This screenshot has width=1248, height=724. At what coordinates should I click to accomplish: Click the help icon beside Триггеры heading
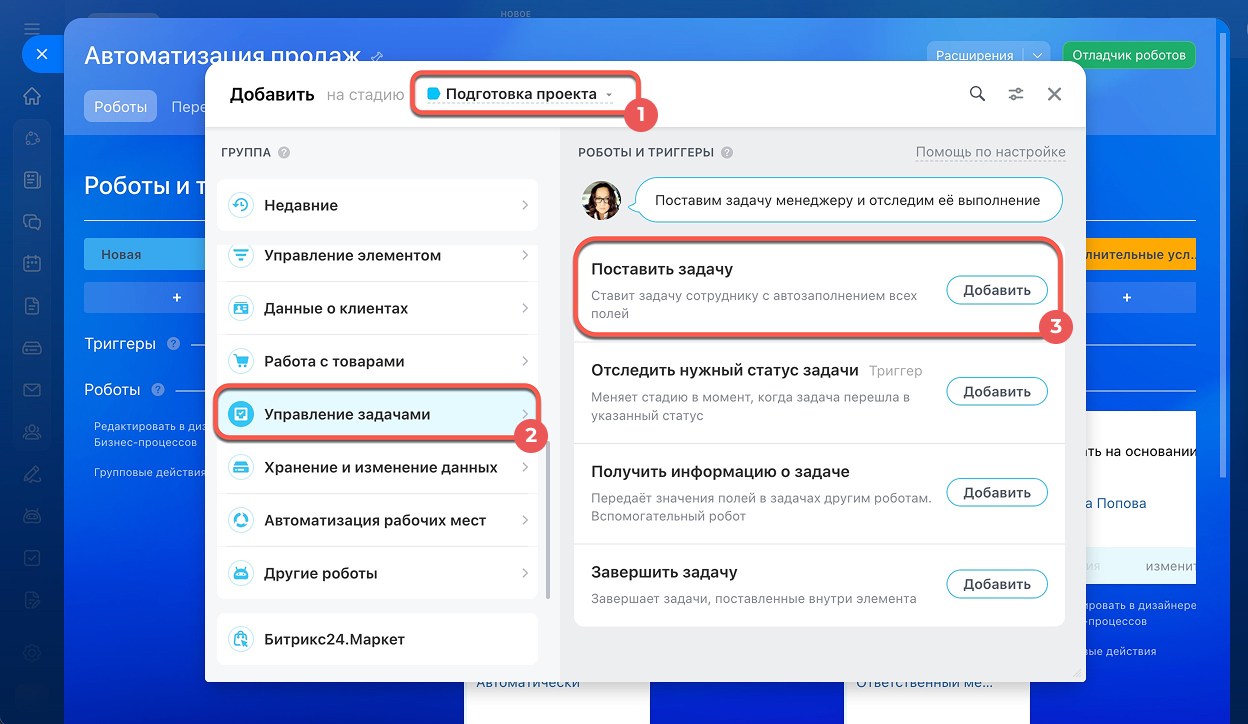coord(173,344)
